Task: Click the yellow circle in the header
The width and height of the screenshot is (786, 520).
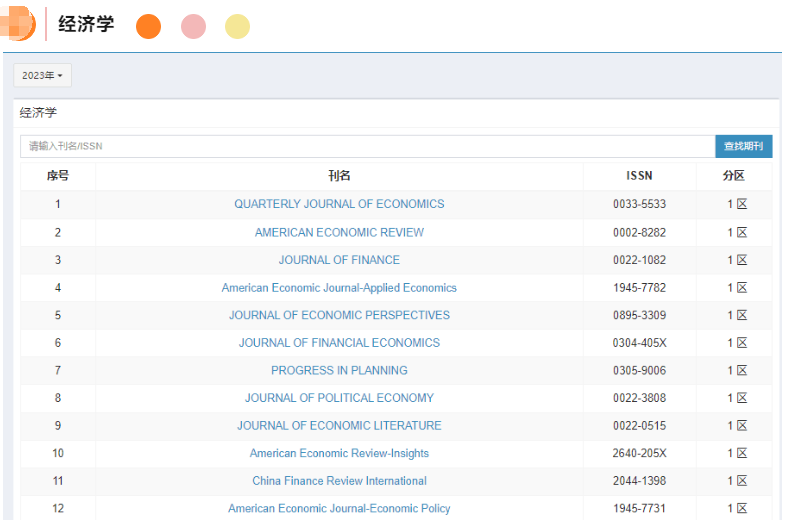Action: (x=237, y=27)
